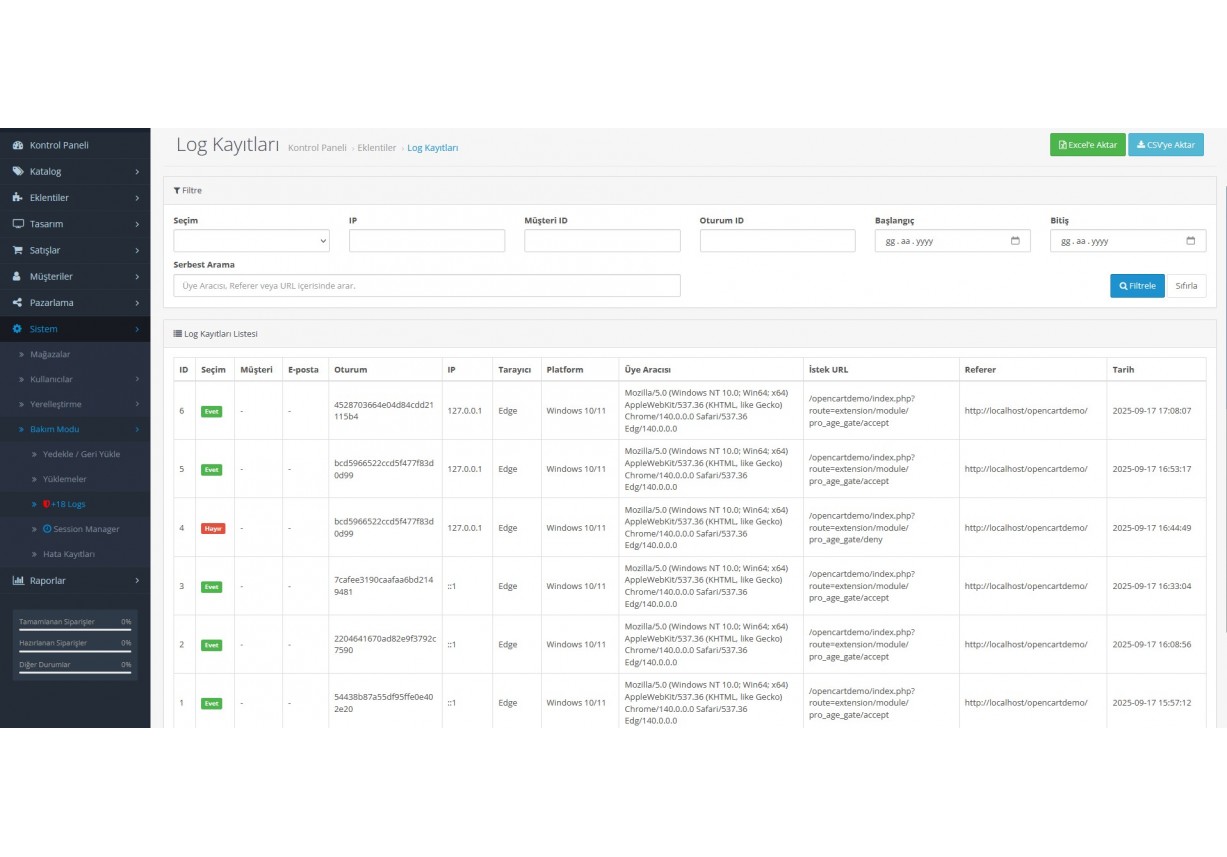Viewport: 1227px width, 857px height.
Task: Open the Başlangıç date calendar picker icon
Action: pos(1015,241)
